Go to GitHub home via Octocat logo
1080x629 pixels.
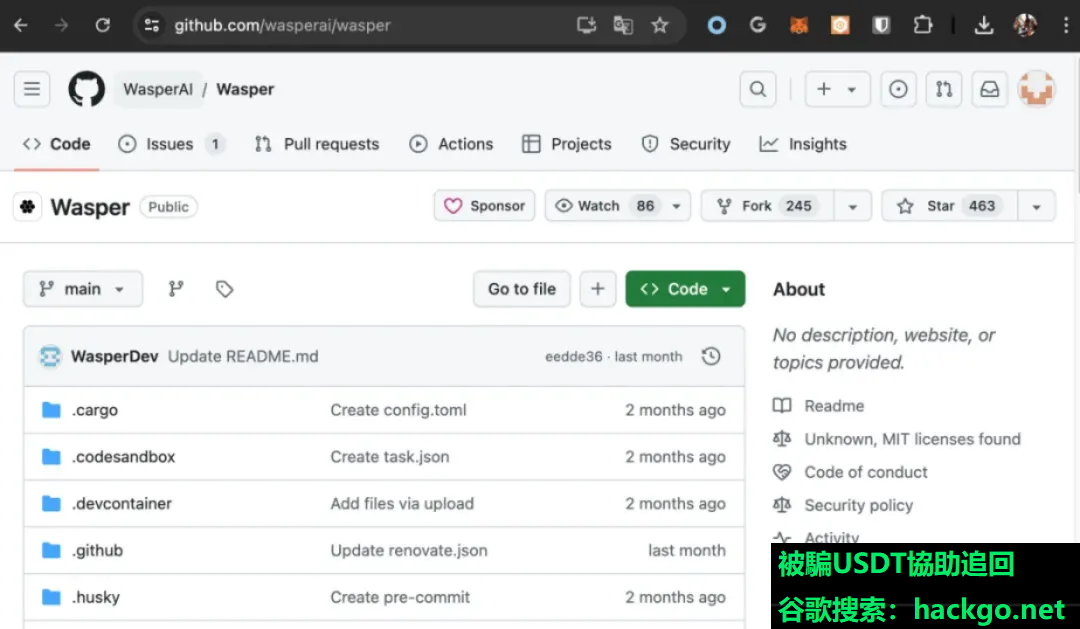click(x=87, y=89)
